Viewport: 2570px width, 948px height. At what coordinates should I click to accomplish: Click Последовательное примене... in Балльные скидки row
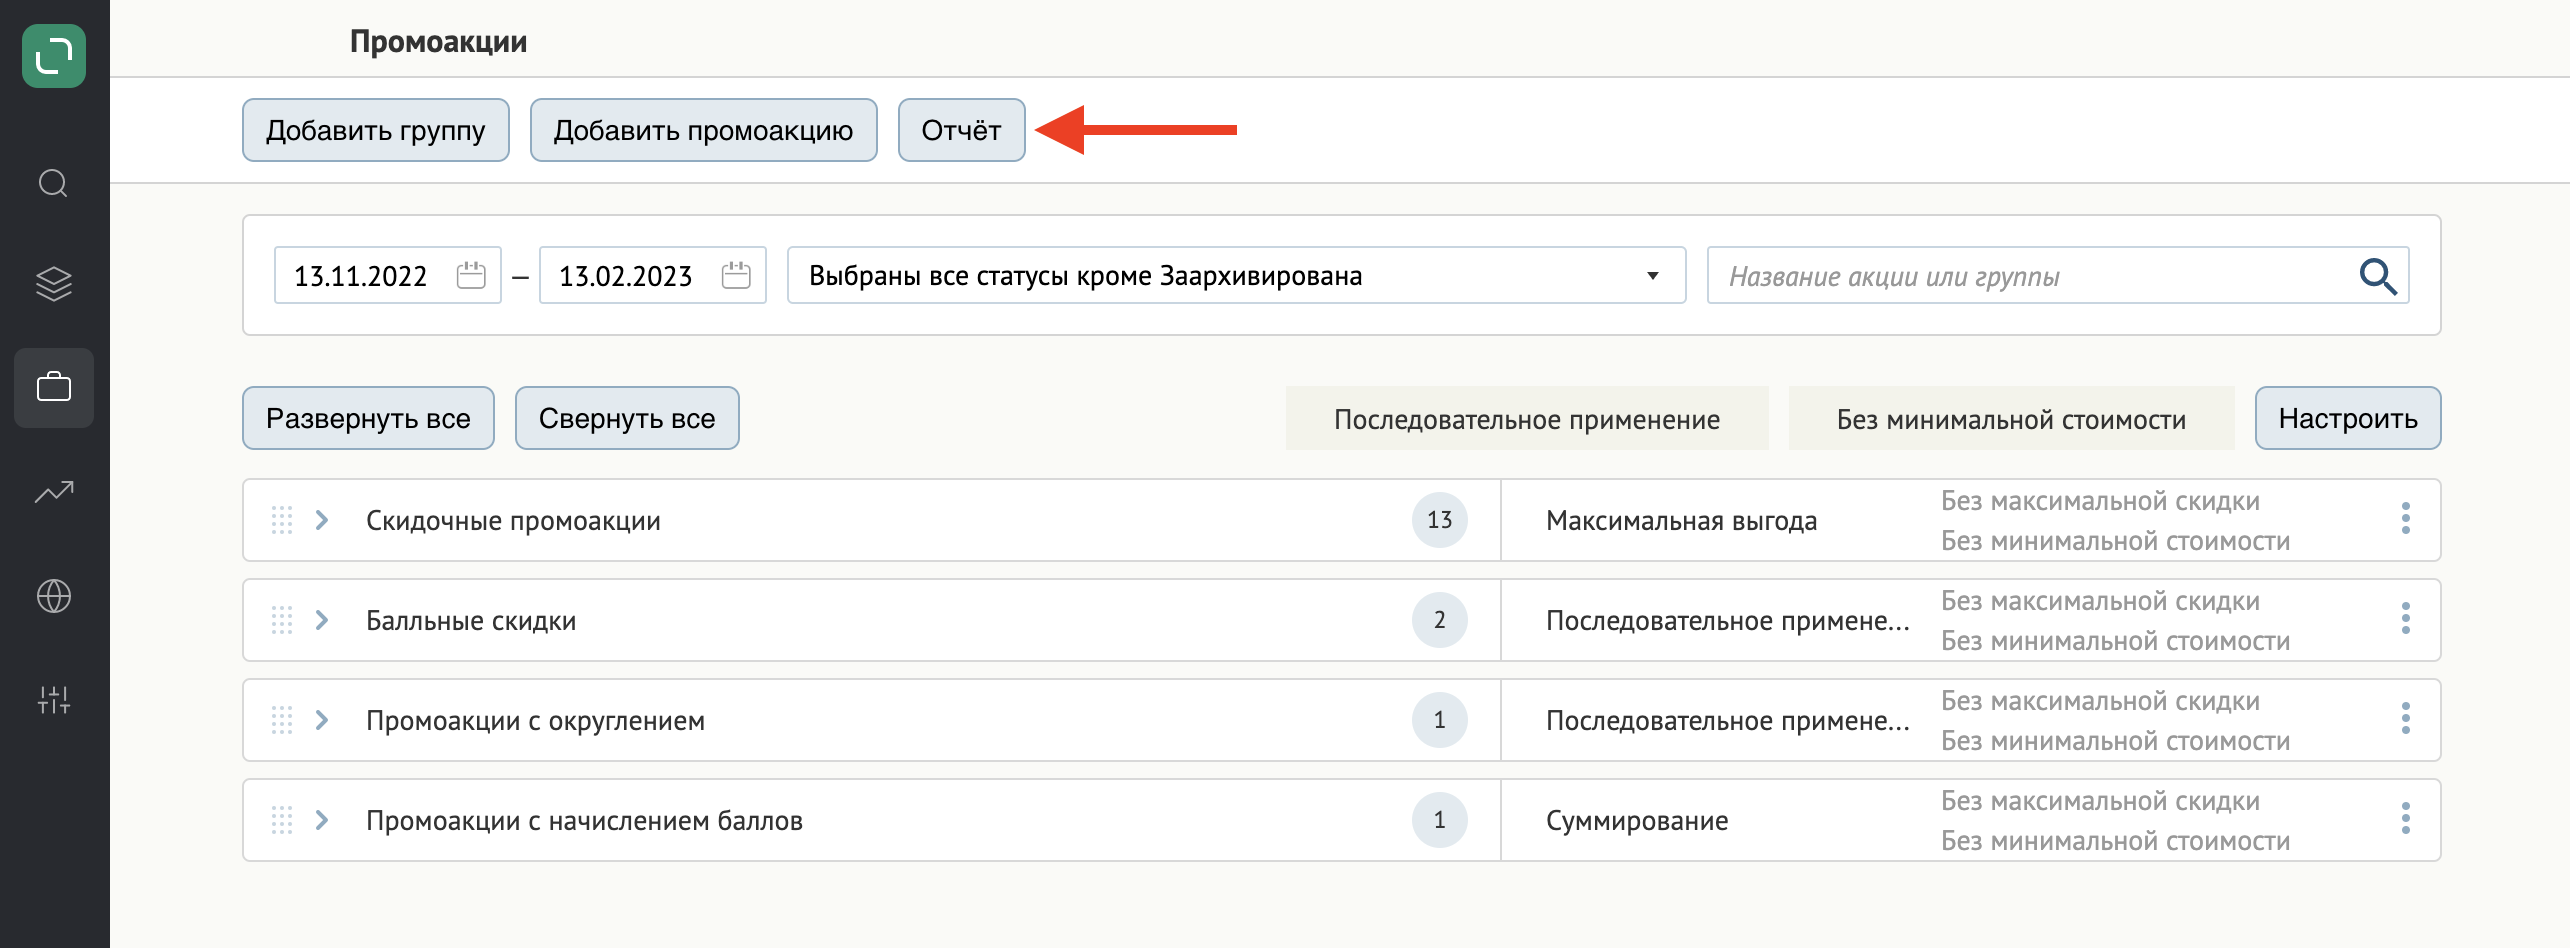1727,621
